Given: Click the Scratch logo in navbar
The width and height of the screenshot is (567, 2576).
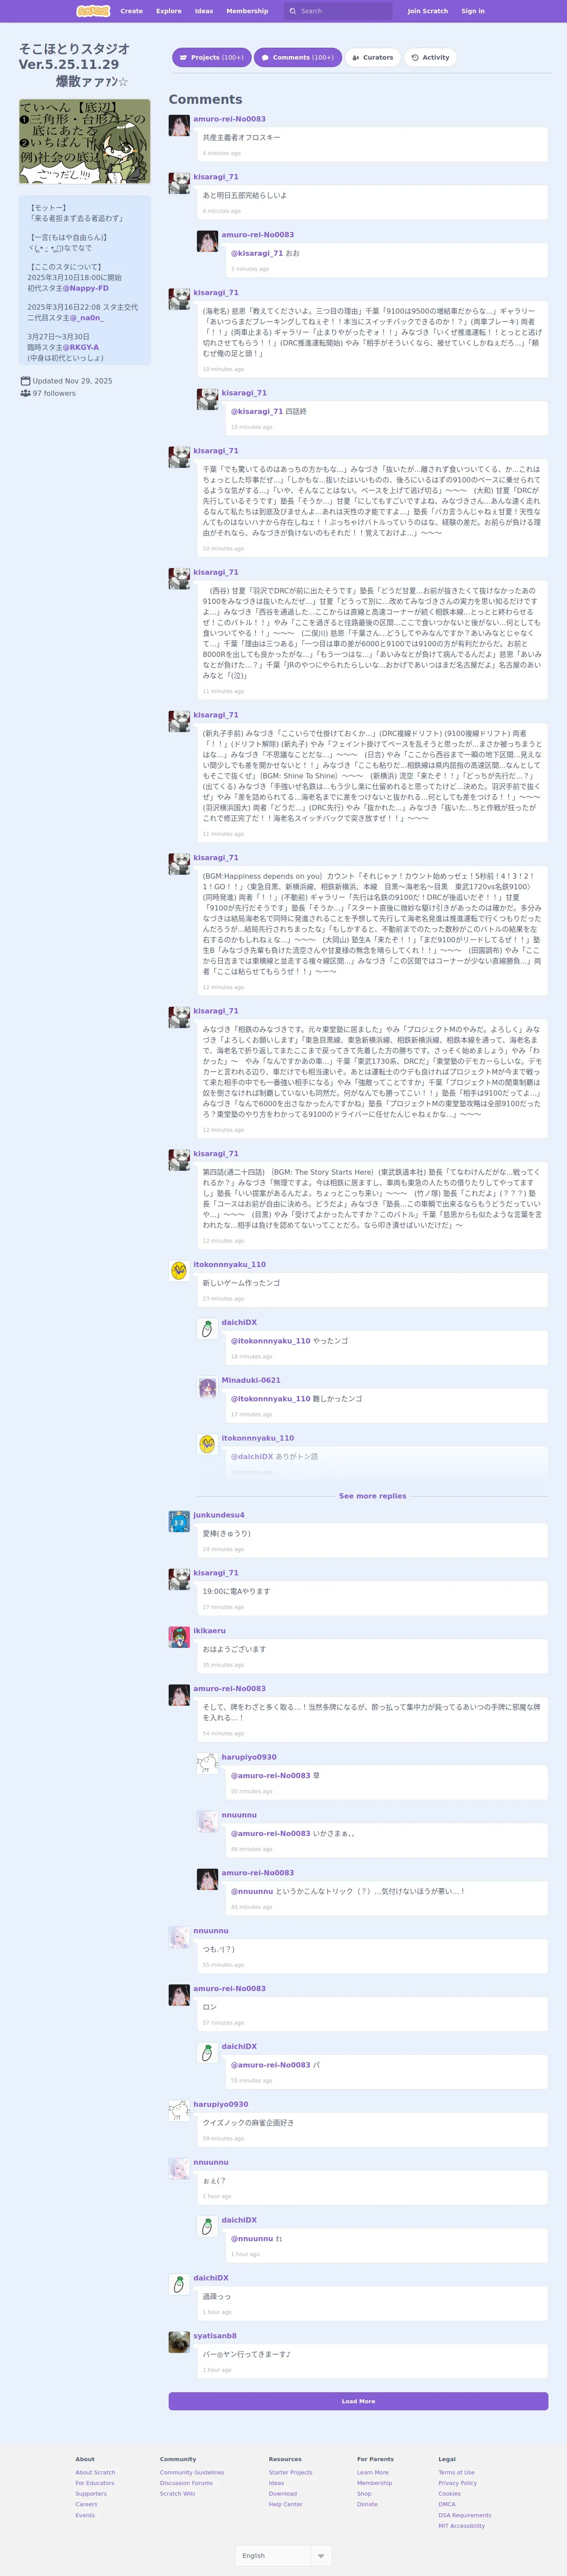Looking at the screenshot, I should coord(94,11).
